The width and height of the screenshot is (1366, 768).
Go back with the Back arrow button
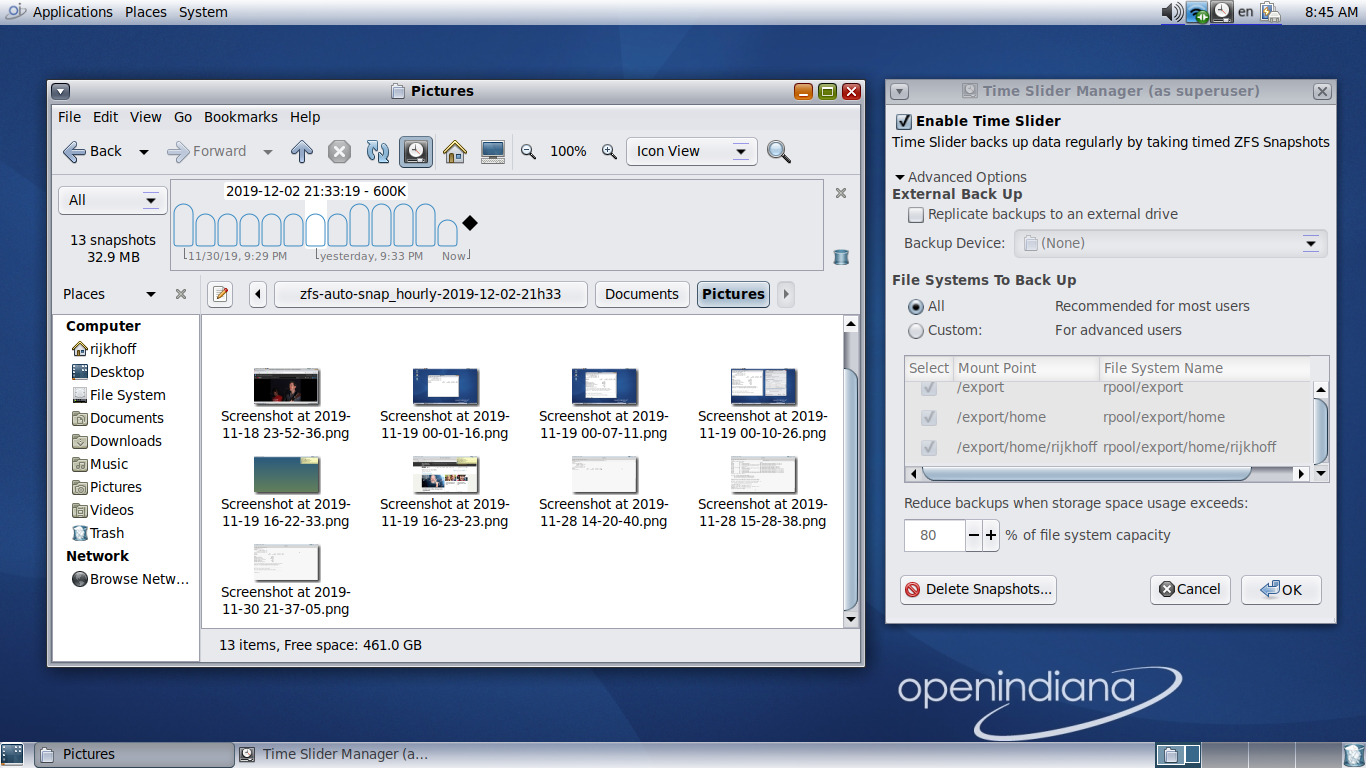92,151
